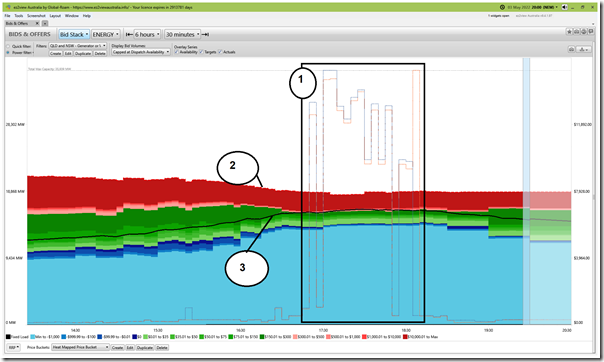Open the Help menu

[x=87, y=16]
